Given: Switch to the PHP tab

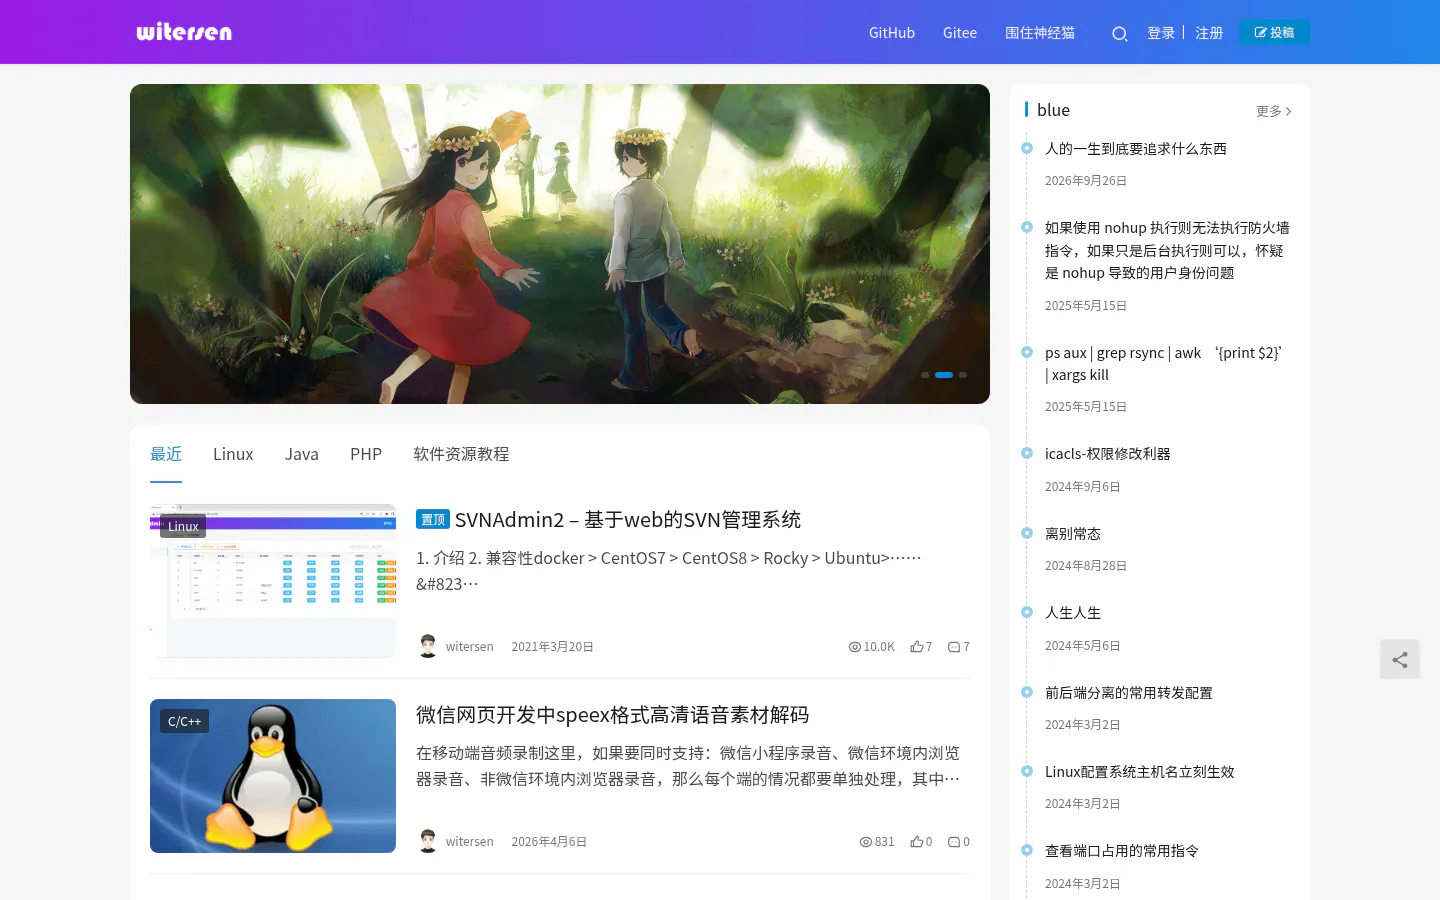Looking at the screenshot, I should tap(366, 454).
